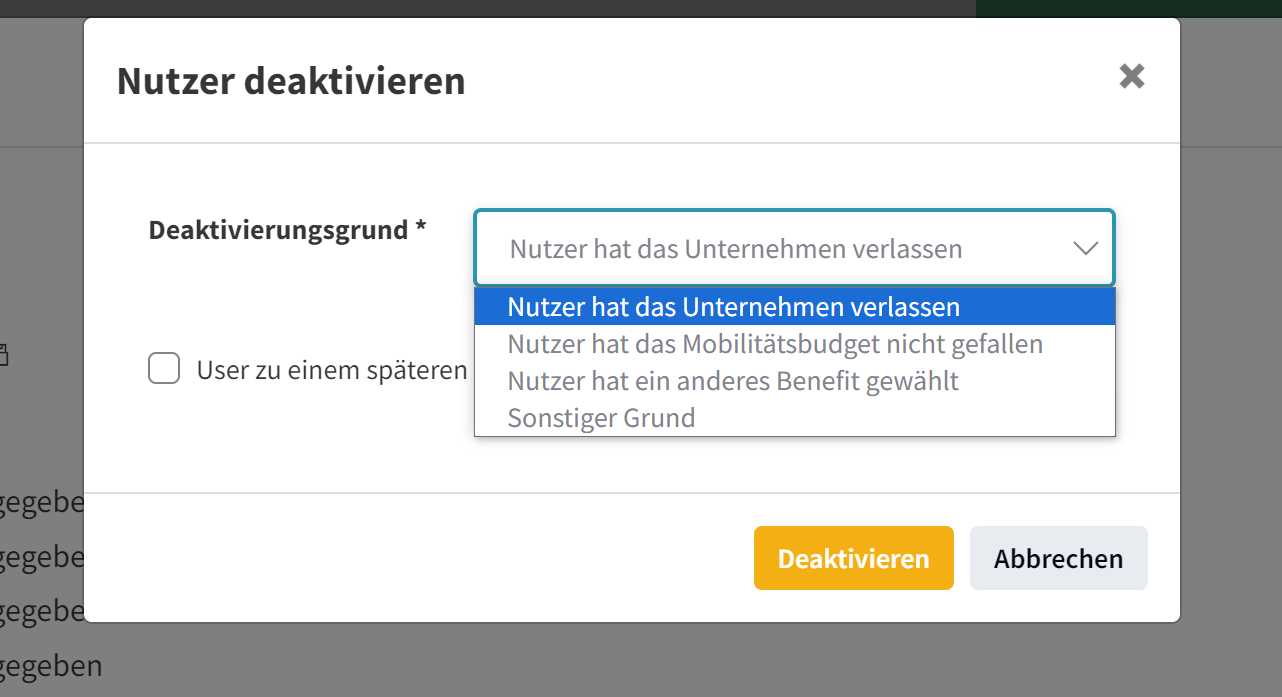Pick 'Nutzer hat ein anderes Benefit gewählt'
The width and height of the screenshot is (1282, 697).
click(732, 381)
